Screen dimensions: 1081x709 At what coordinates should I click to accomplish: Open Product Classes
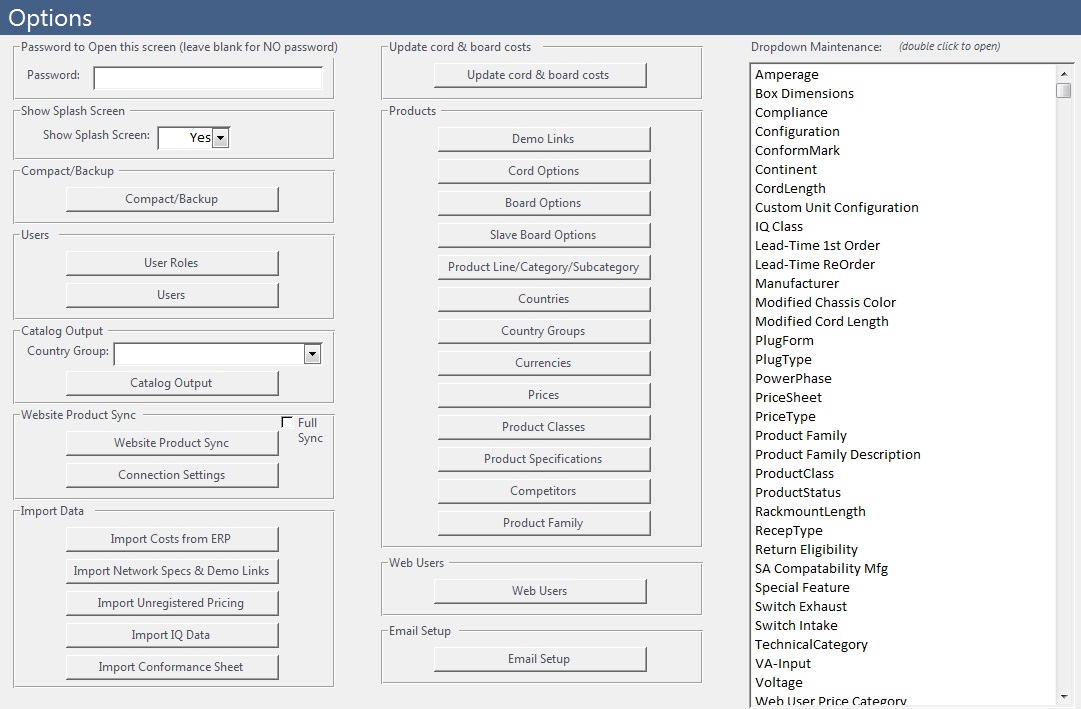(x=543, y=427)
